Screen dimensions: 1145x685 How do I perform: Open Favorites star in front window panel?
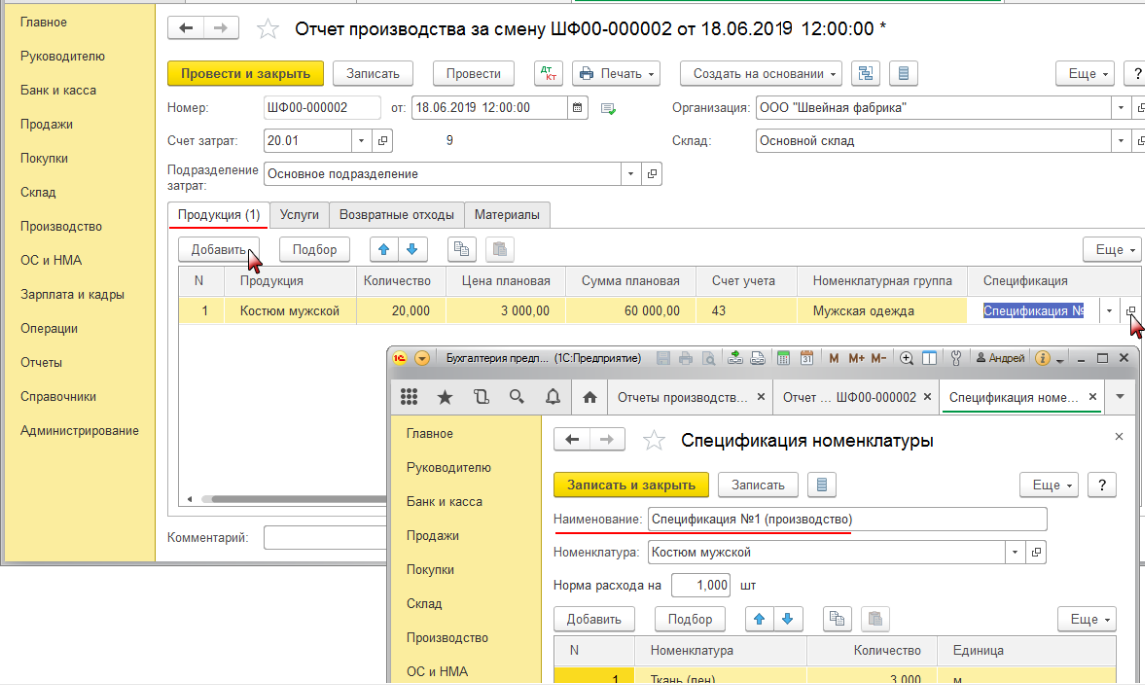445,397
